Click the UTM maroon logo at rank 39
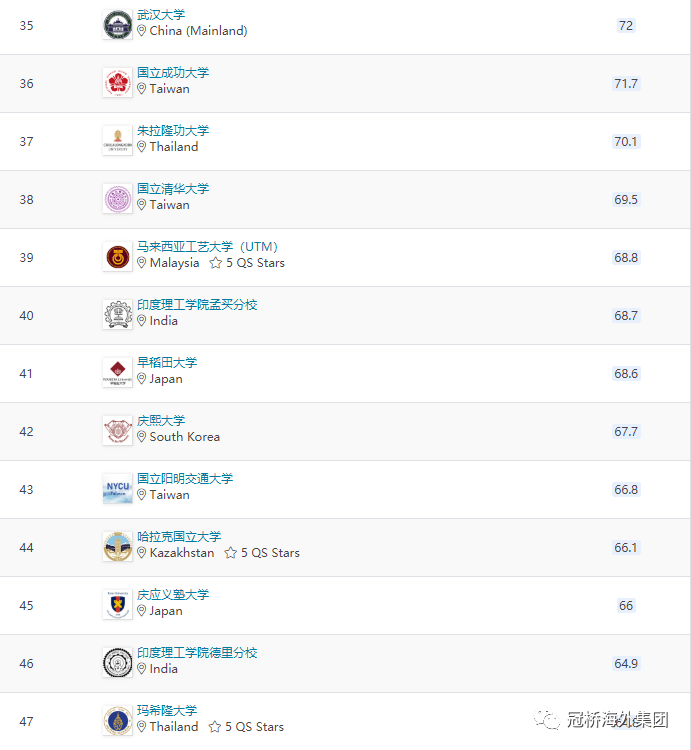The image size is (691, 750). (x=118, y=257)
